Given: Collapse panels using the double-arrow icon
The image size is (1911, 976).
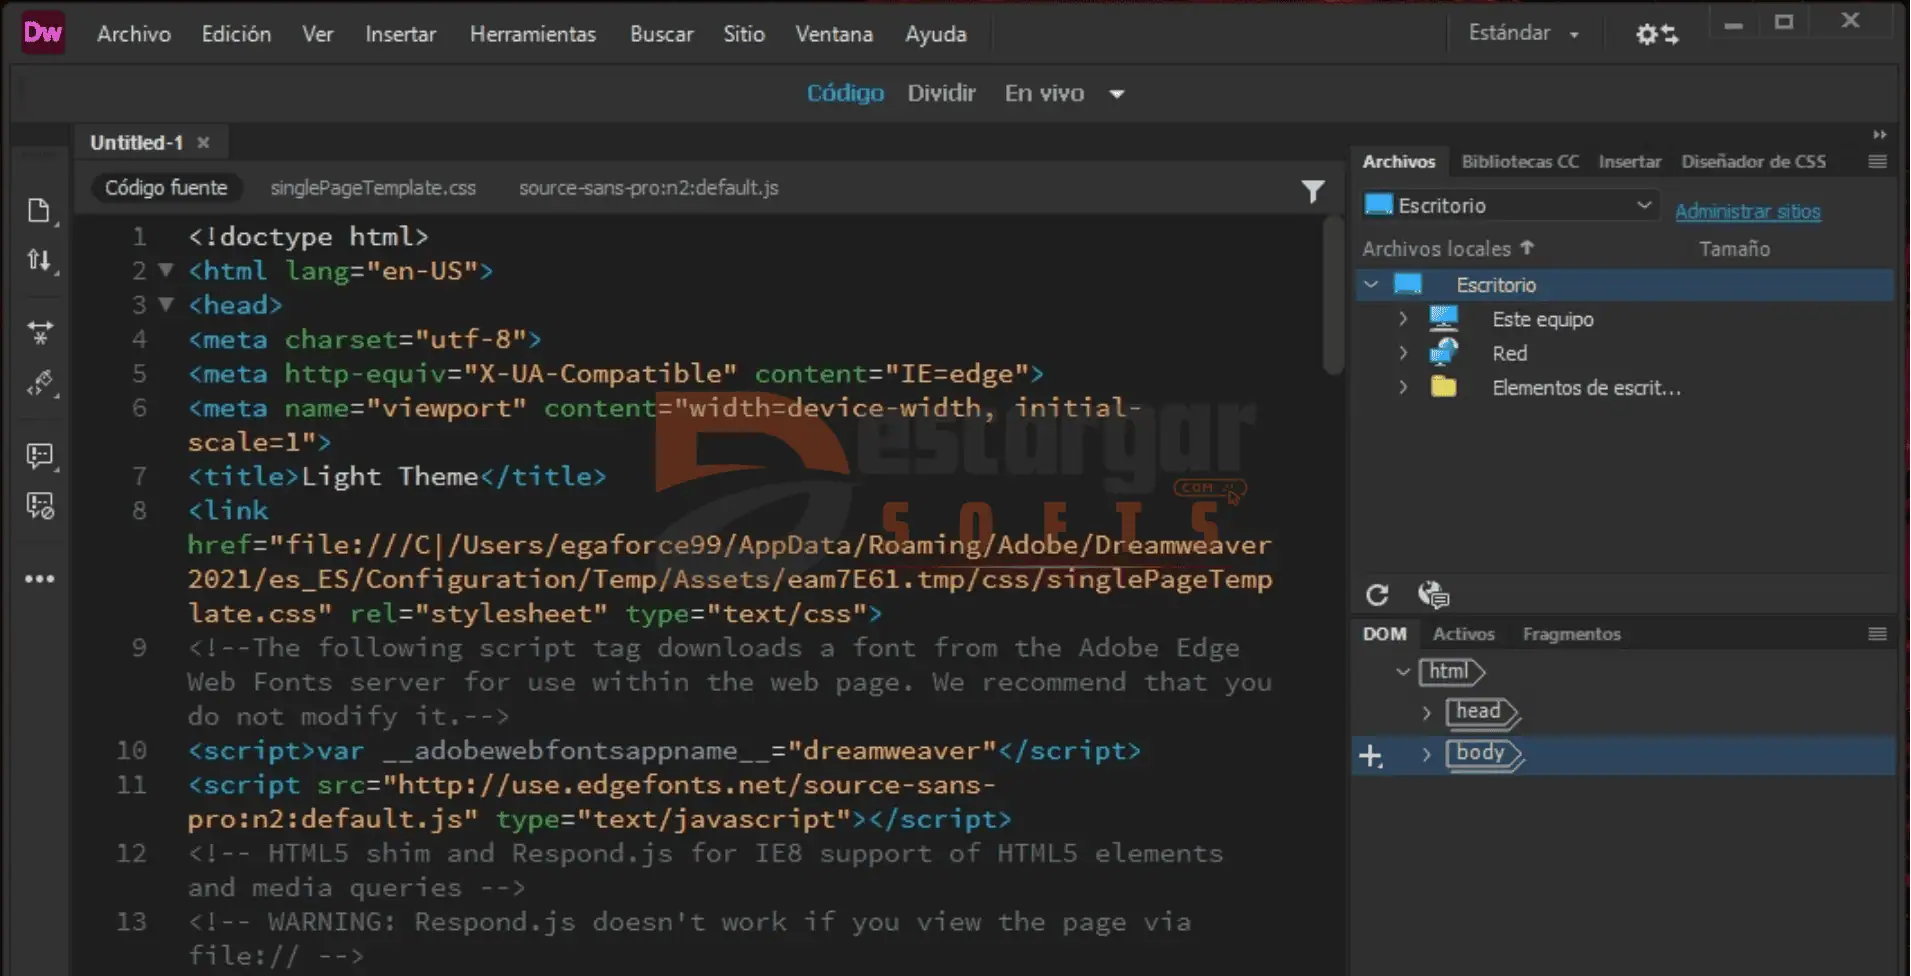Looking at the screenshot, I should click(1879, 134).
